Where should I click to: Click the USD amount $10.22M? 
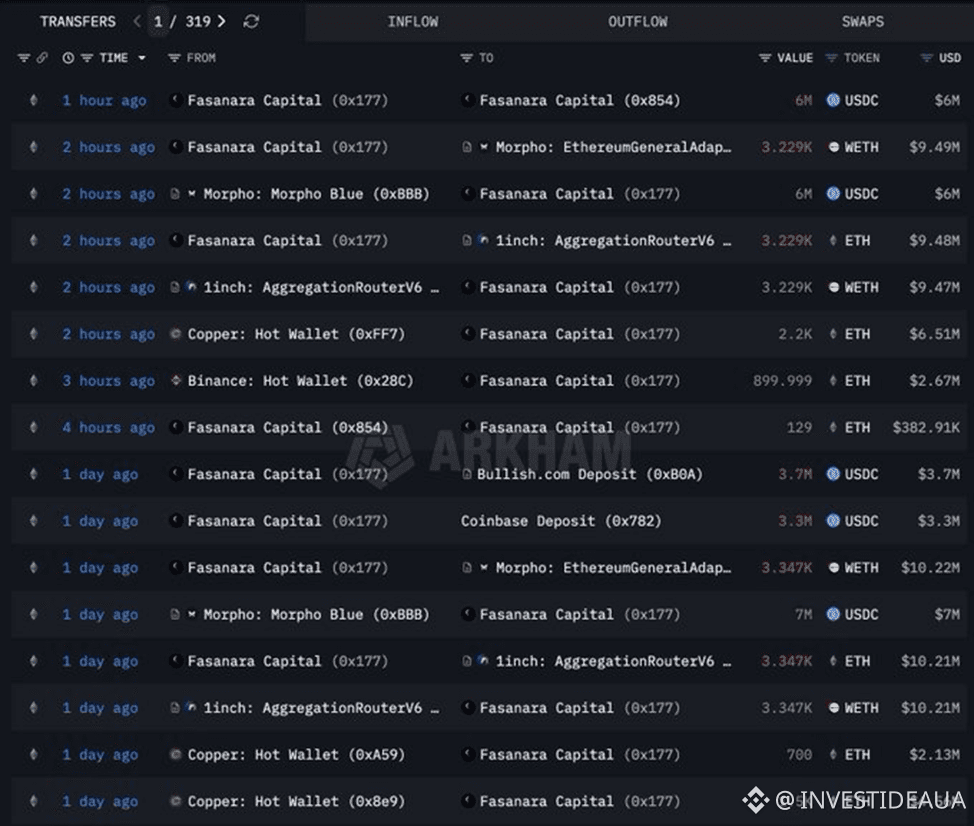click(x=930, y=568)
